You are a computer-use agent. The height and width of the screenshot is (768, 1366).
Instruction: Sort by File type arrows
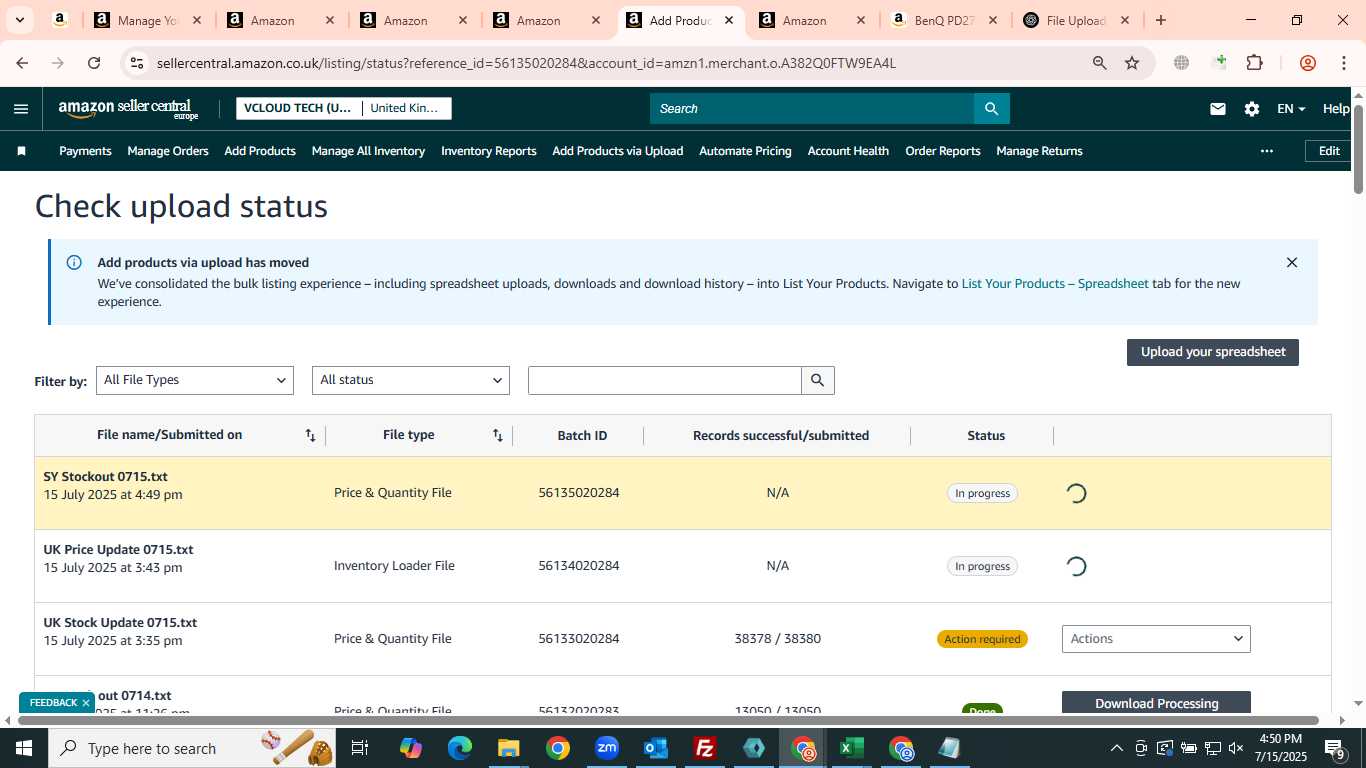[497, 435]
